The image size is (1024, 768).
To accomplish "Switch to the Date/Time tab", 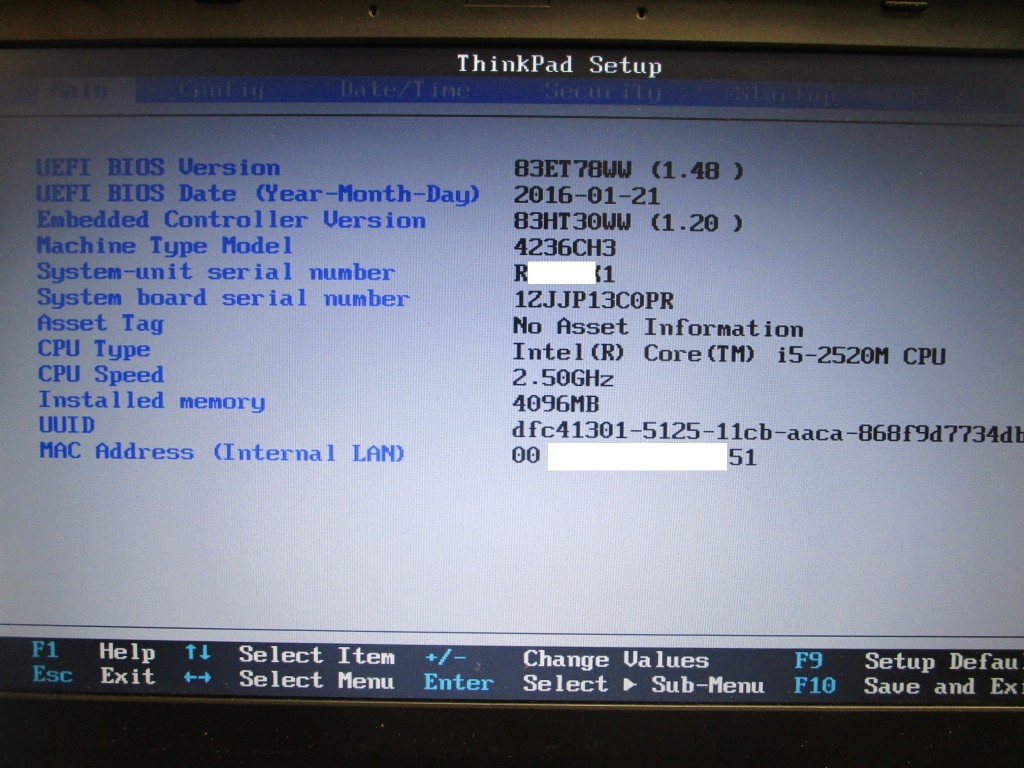I will (405, 89).
